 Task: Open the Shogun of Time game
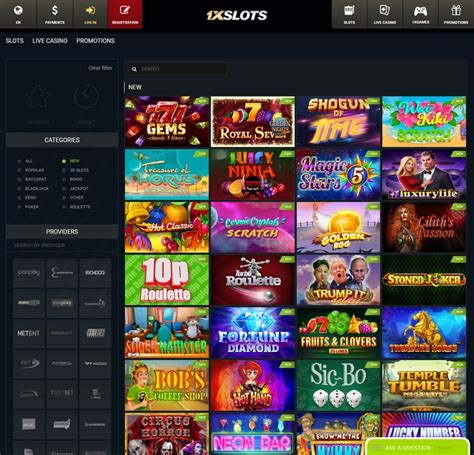point(338,122)
